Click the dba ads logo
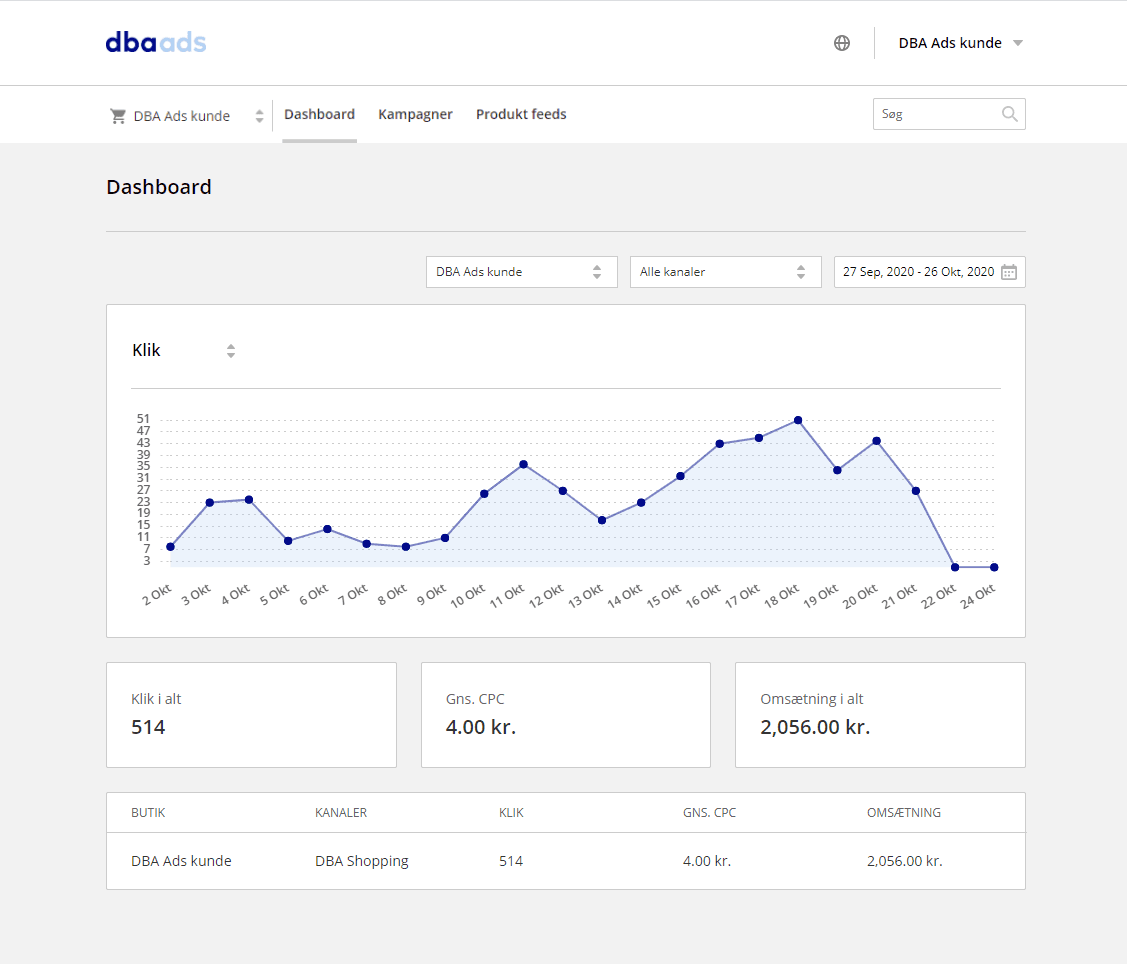This screenshot has height=964, width=1127. click(156, 42)
